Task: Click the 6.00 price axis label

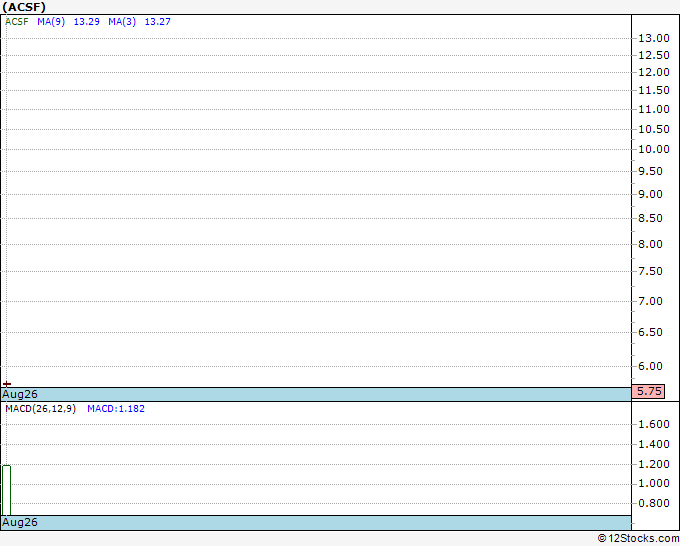Action: (651, 366)
